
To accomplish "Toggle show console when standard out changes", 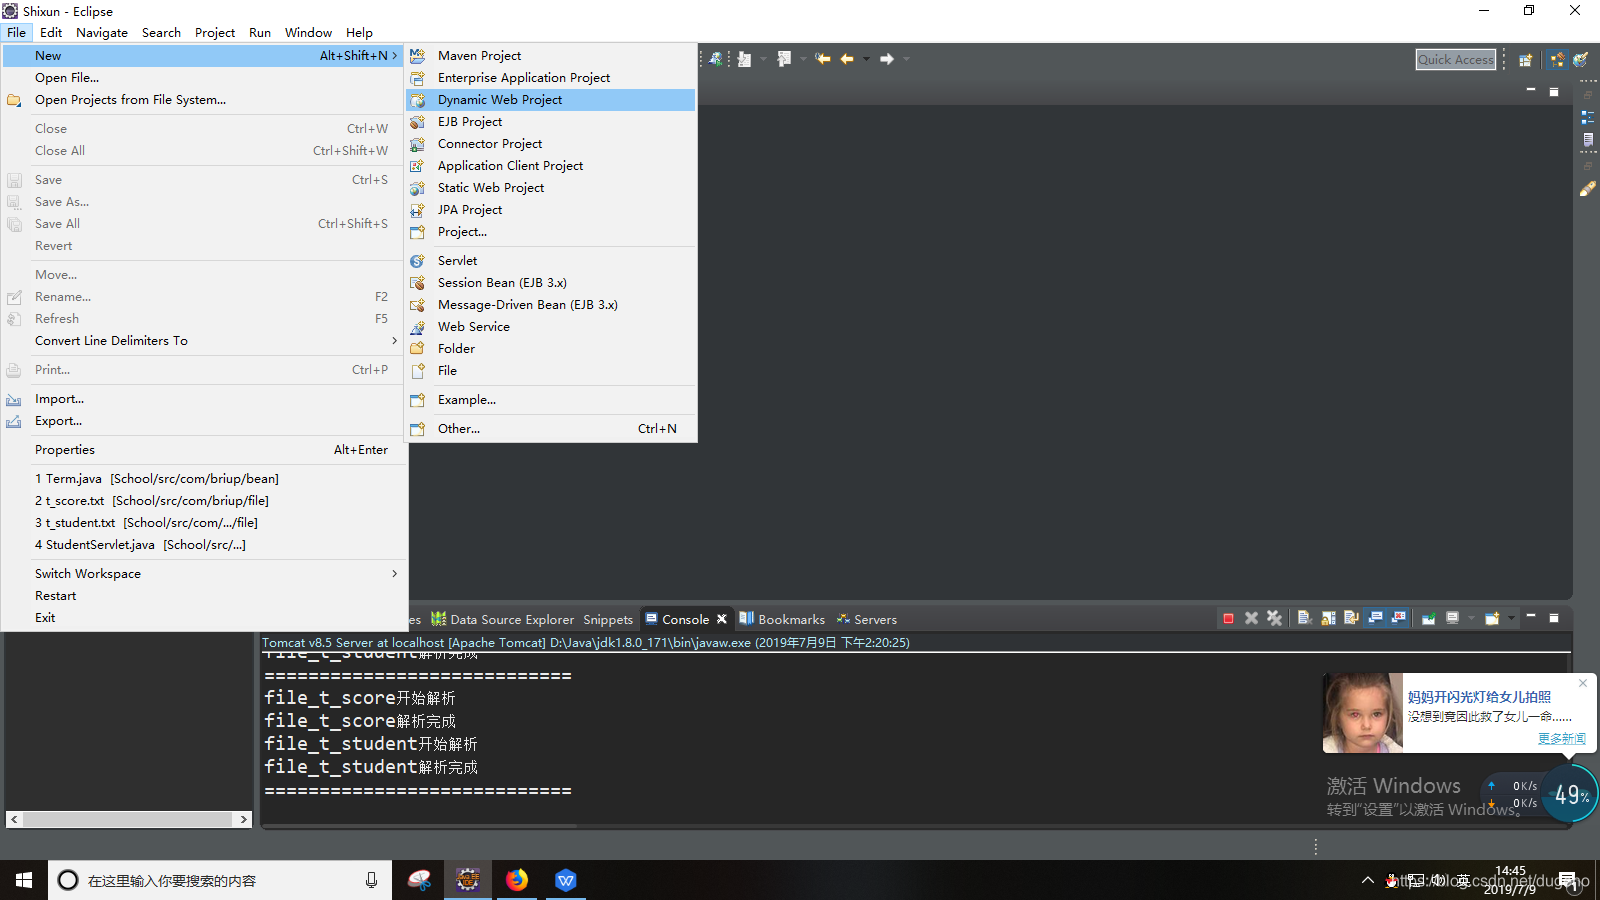I will (1375, 619).
